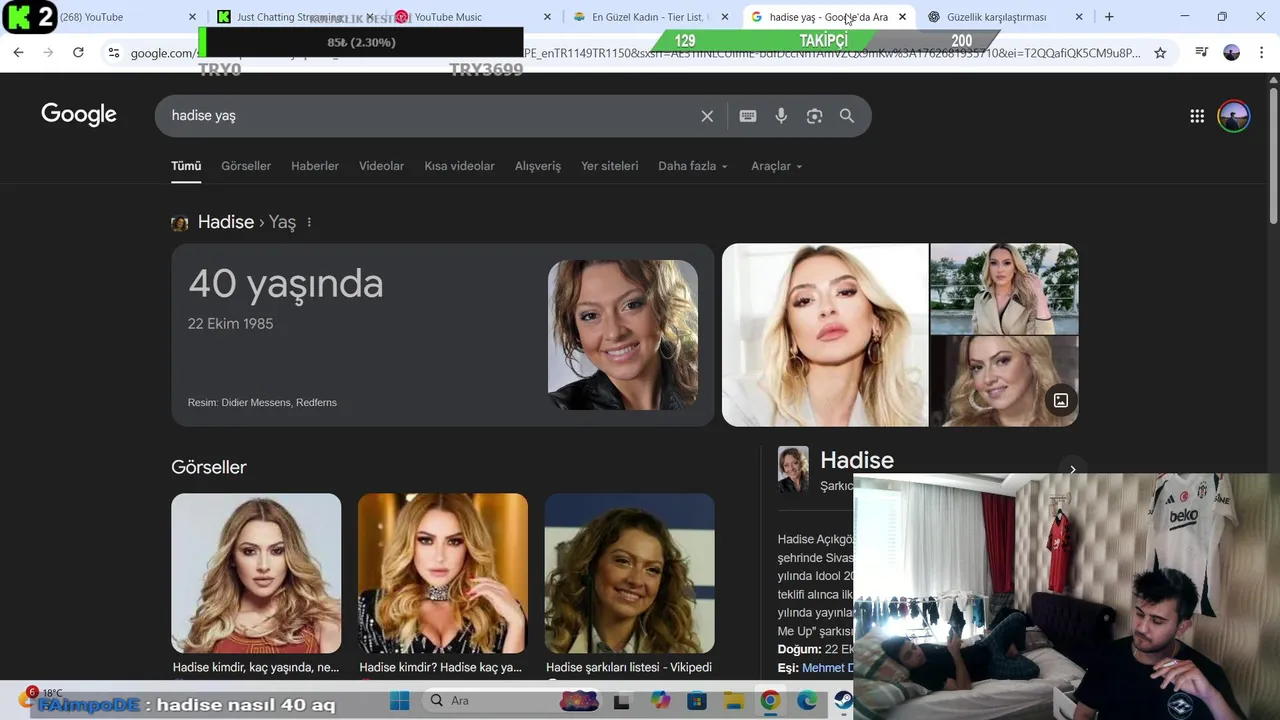Switch to the Haberler tab

[315, 166]
